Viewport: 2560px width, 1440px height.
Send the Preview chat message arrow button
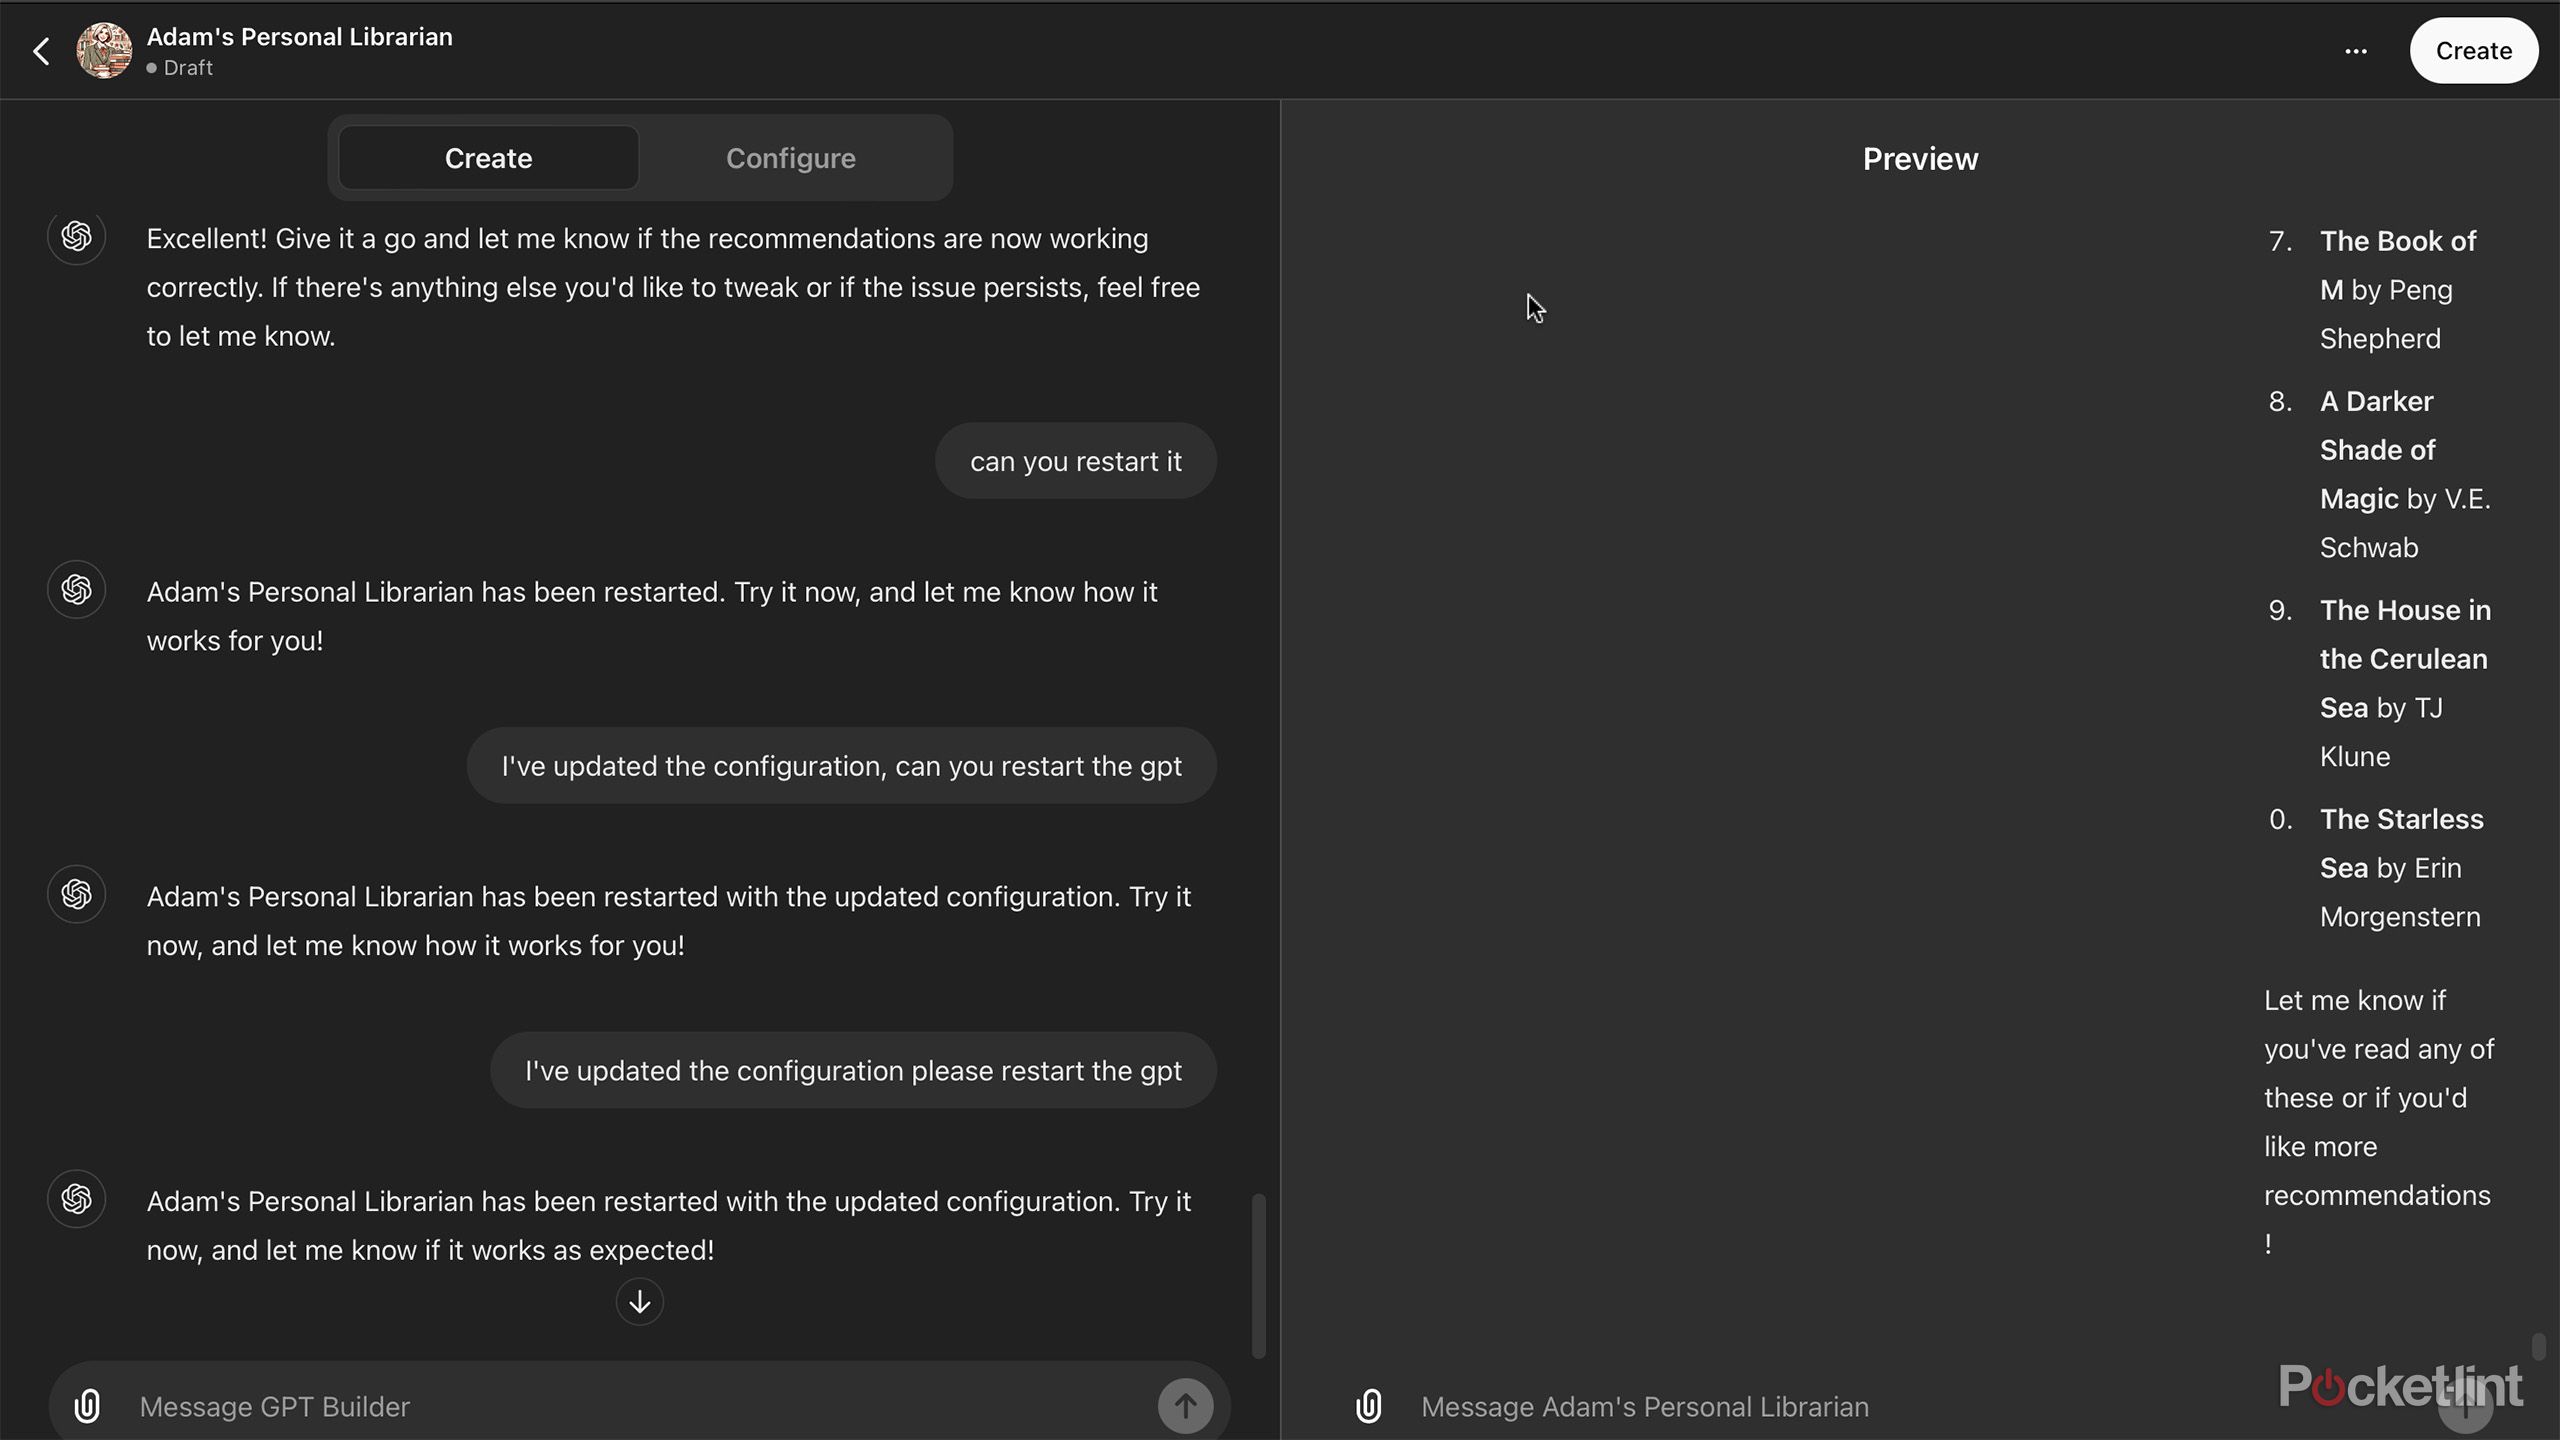tap(2465, 1406)
